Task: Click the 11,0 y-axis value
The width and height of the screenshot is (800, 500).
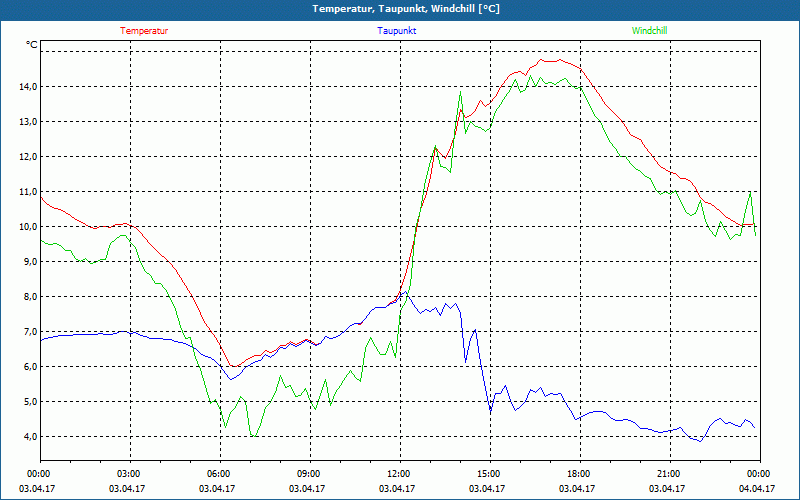Action: point(29,191)
